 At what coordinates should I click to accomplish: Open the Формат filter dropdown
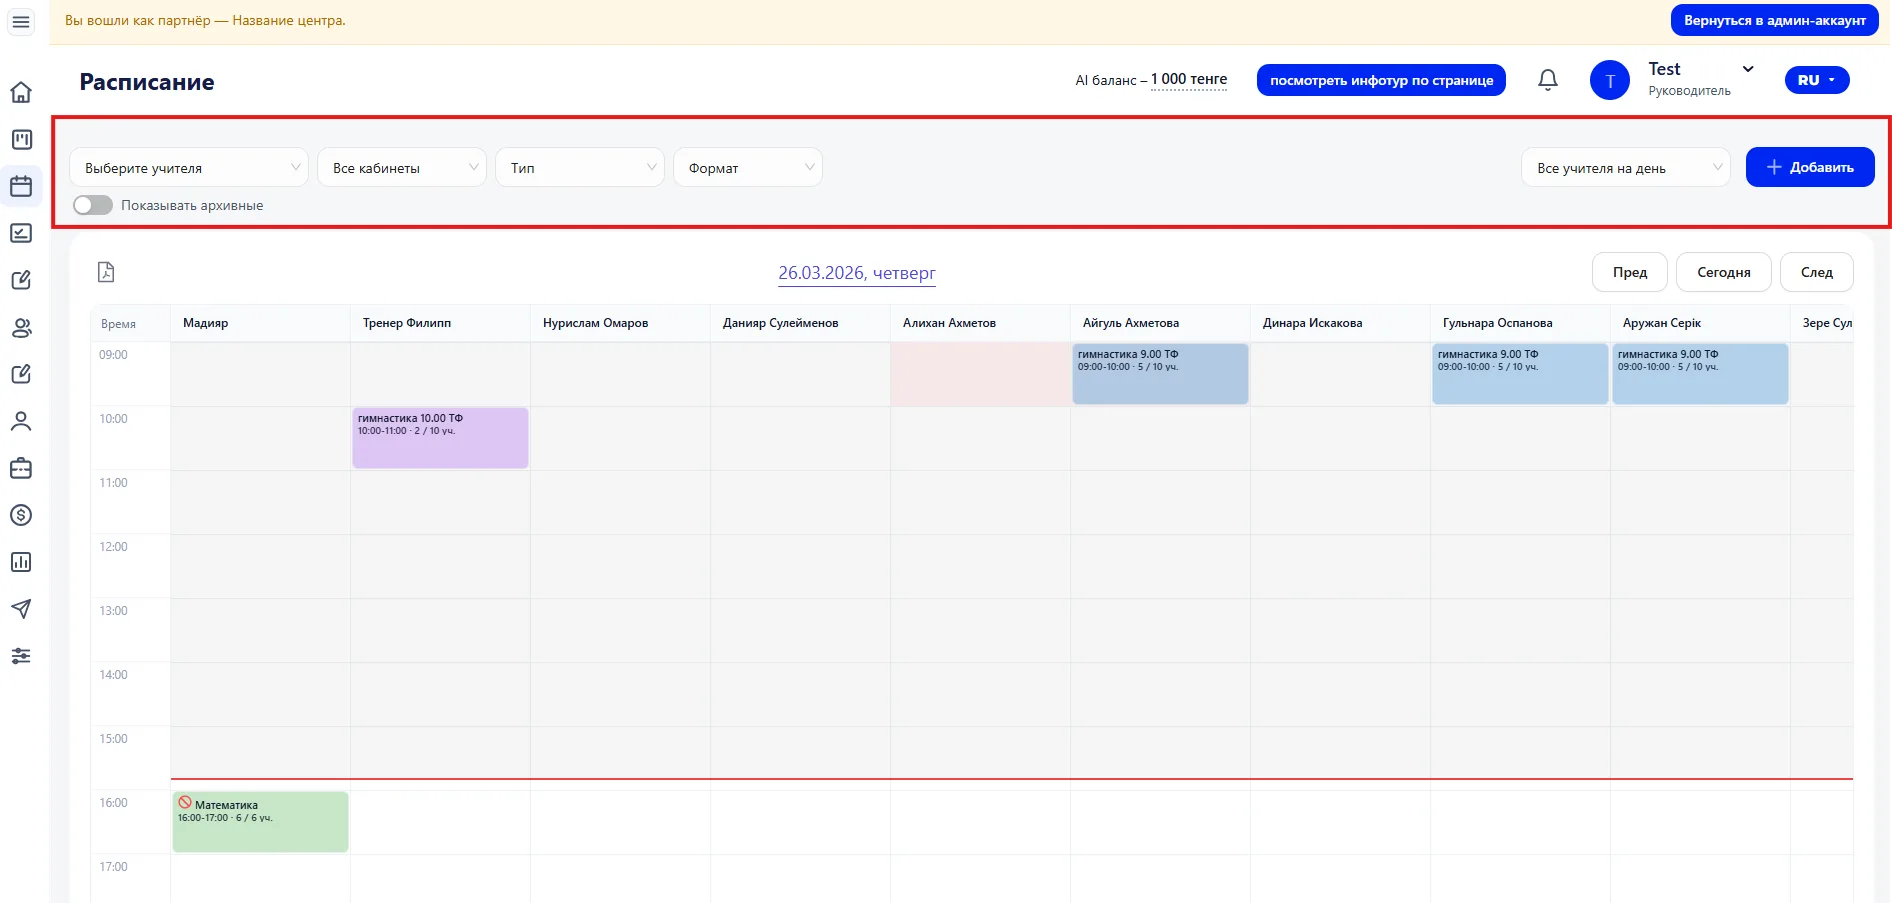click(748, 167)
